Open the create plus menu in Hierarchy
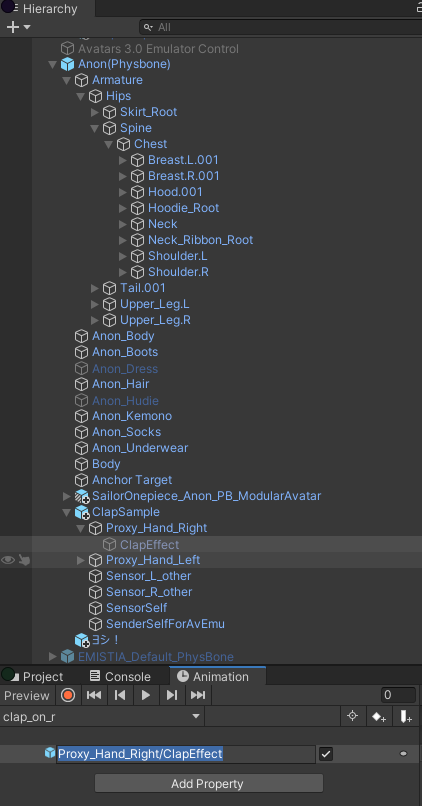422x806 pixels. click(18, 27)
